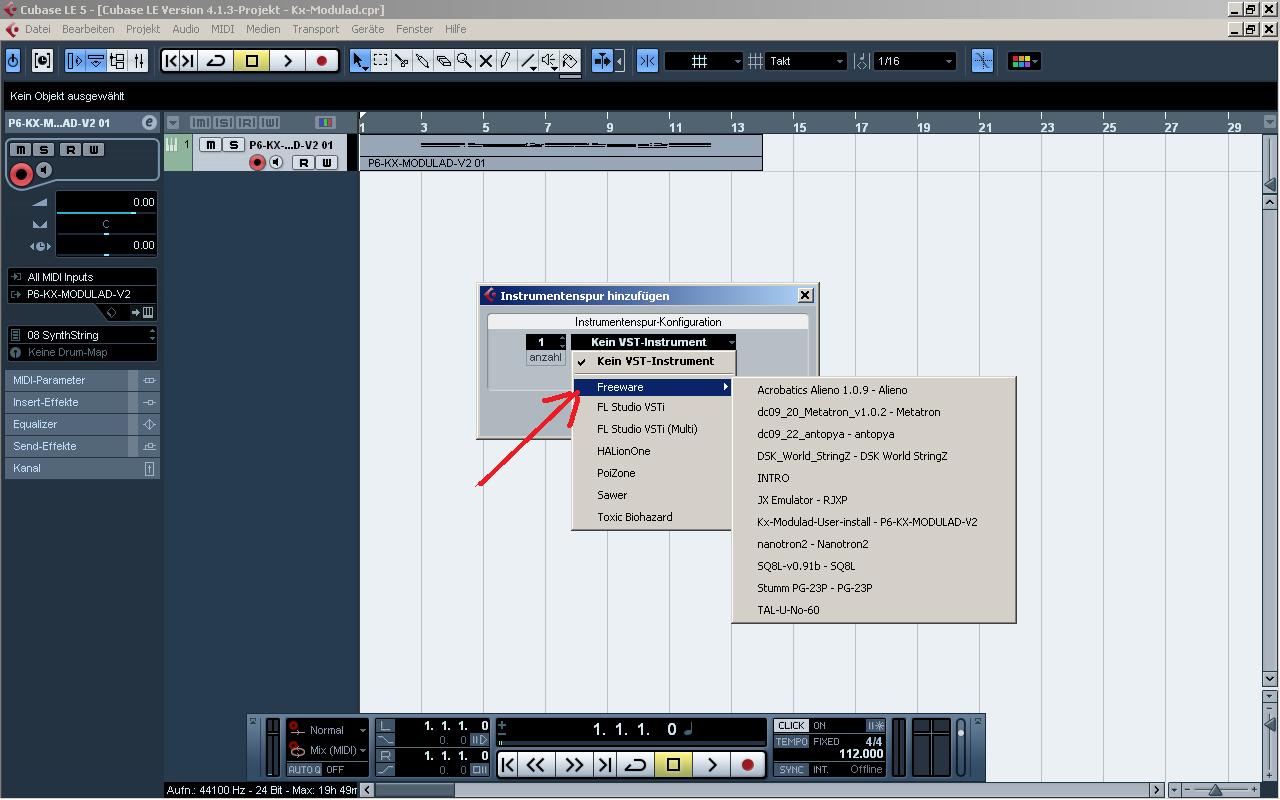1280x800 pixels.
Task: Go to previous marker in toolbar
Action: pyautogui.click(x=170, y=61)
